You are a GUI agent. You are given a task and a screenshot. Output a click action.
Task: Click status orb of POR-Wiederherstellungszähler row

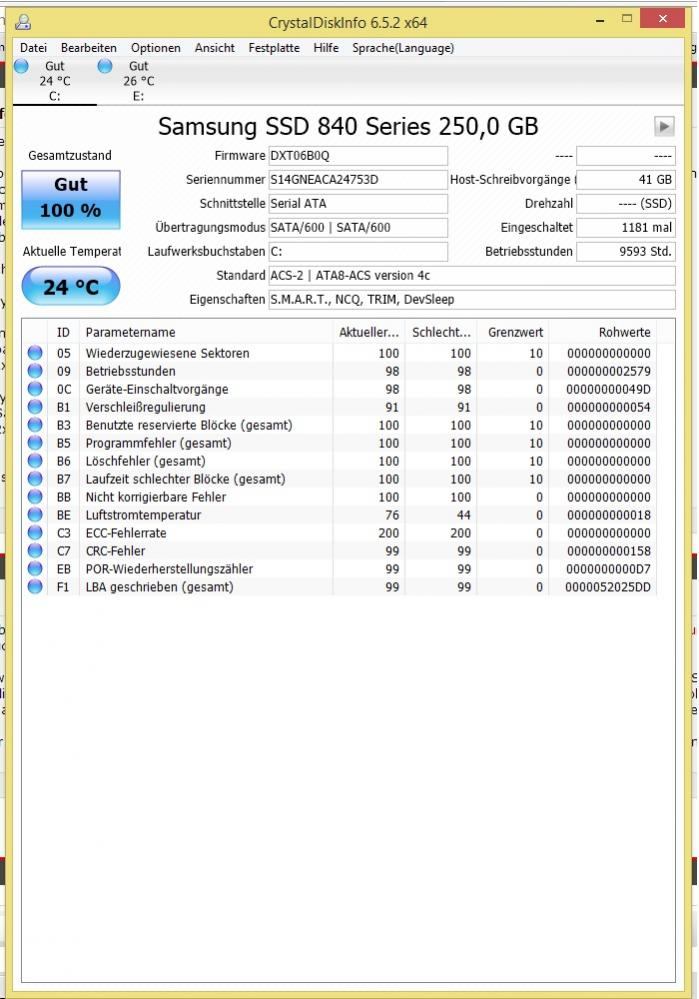[x=35, y=569]
